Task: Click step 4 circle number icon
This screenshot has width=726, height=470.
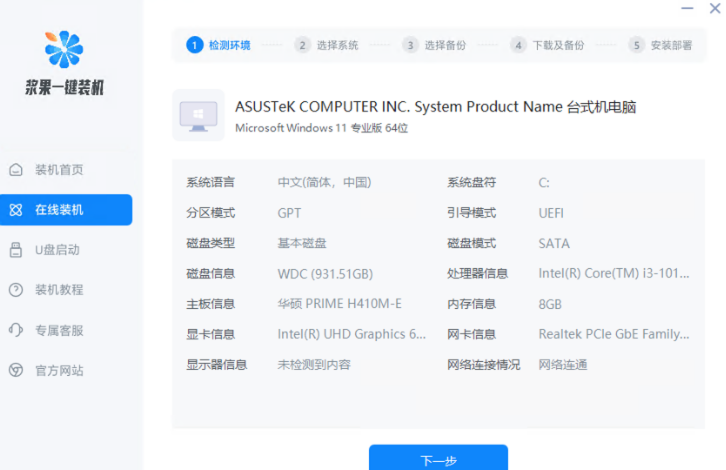Action: coord(518,45)
